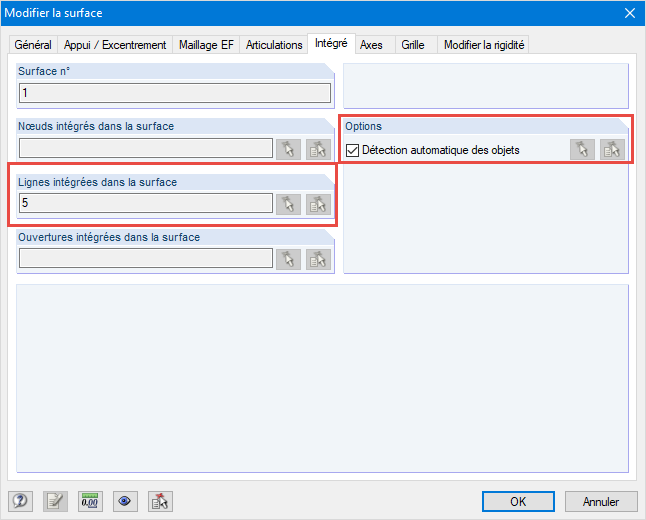Open the Articulations tab
Viewport: 646px width, 520px height.
pyautogui.click(x=274, y=45)
